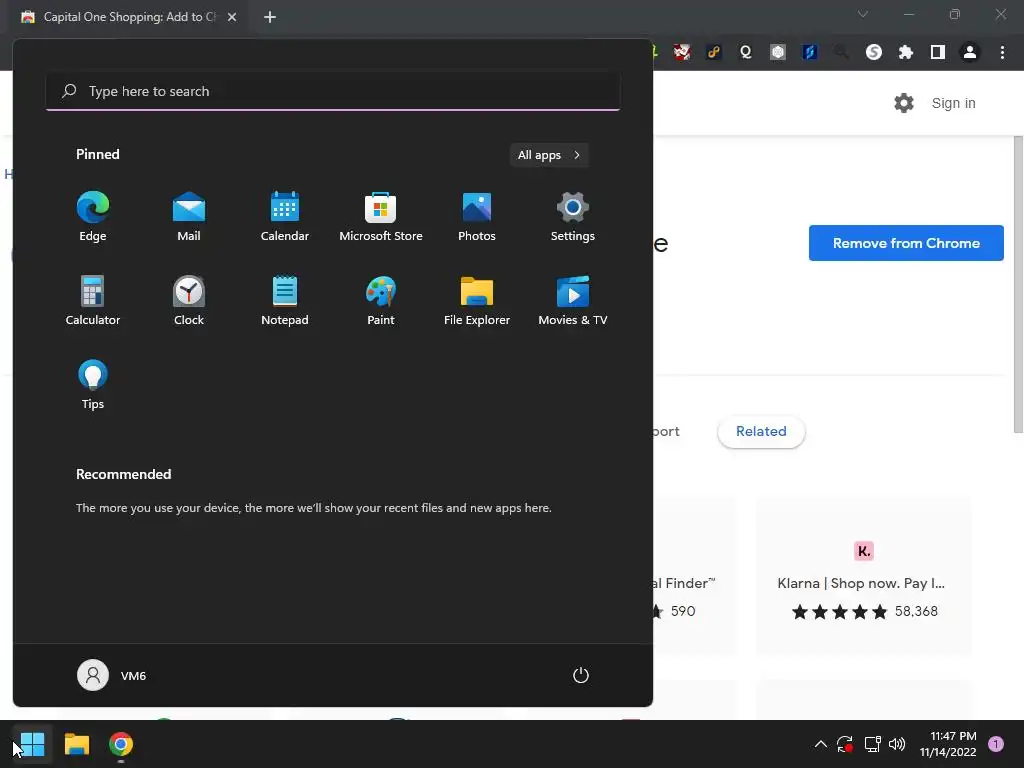
Task: Open the network icon in system tray
Action: click(872, 744)
